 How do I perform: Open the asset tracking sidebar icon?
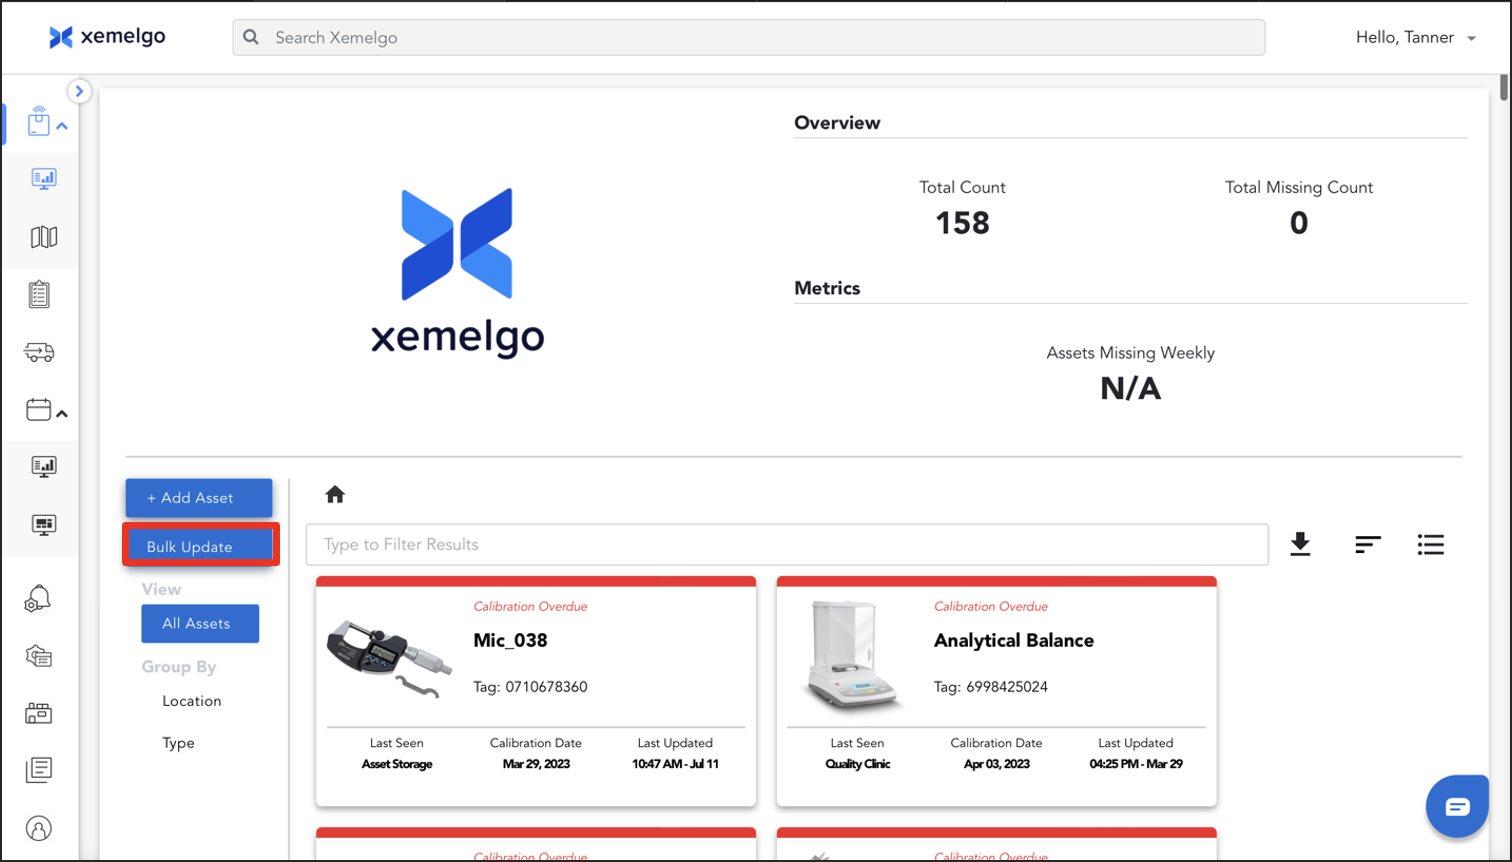38,121
